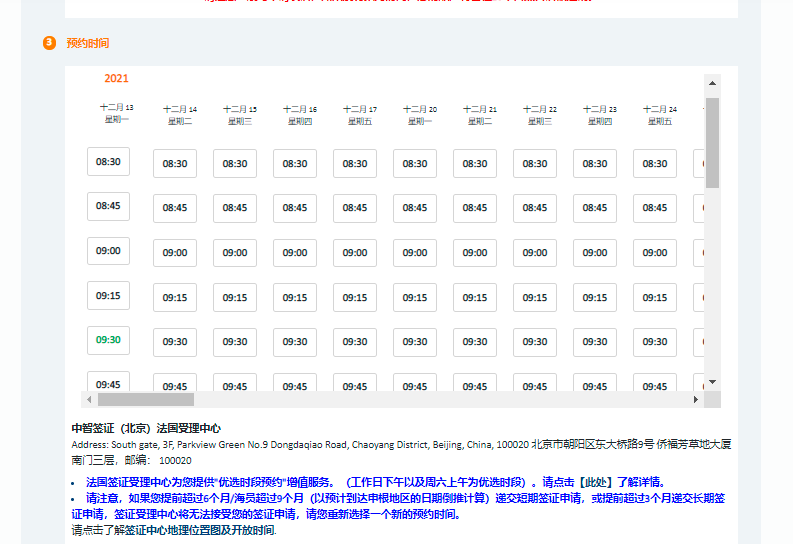Pick 09:15 on Thursday December 23
793x544 pixels.
(x=595, y=298)
